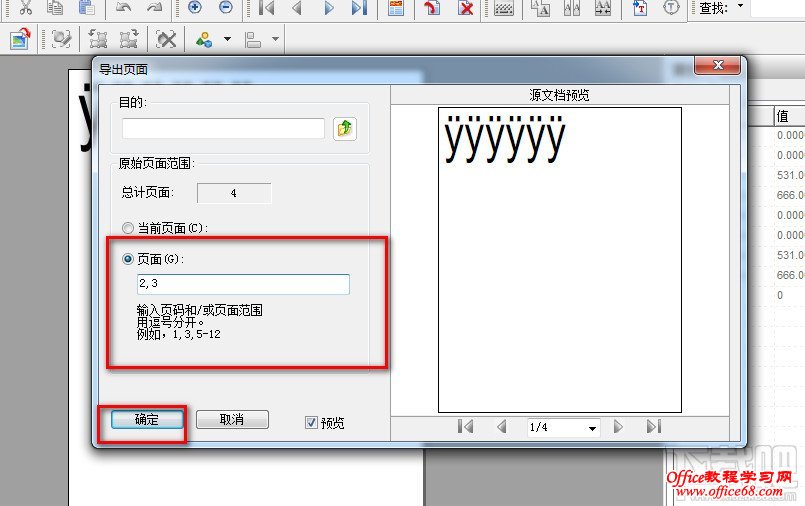
Task: Click the search text field in toolbar
Action: (x=777, y=8)
